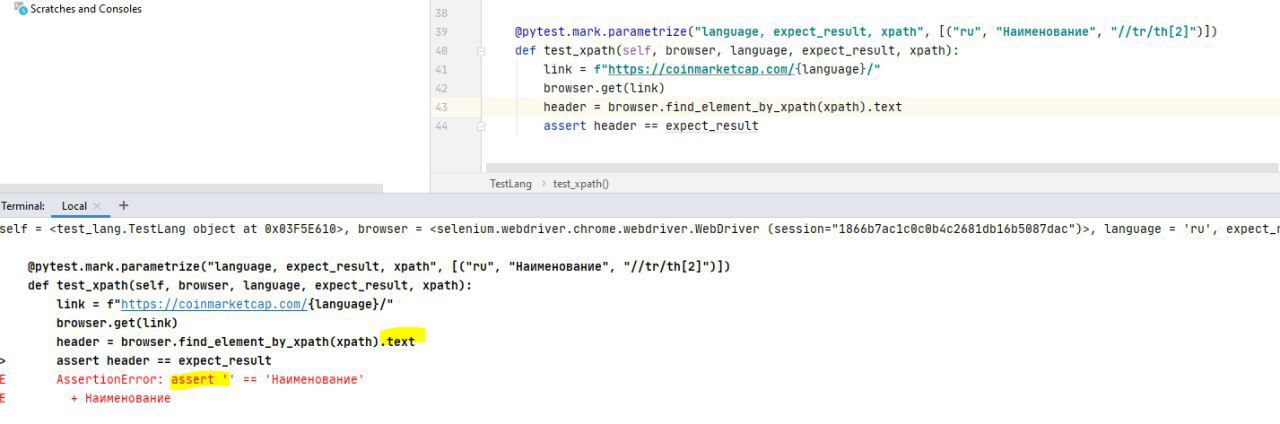Switch to the Local terminal tab
Viewport: 1280px width, 424px height.
(74, 206)
